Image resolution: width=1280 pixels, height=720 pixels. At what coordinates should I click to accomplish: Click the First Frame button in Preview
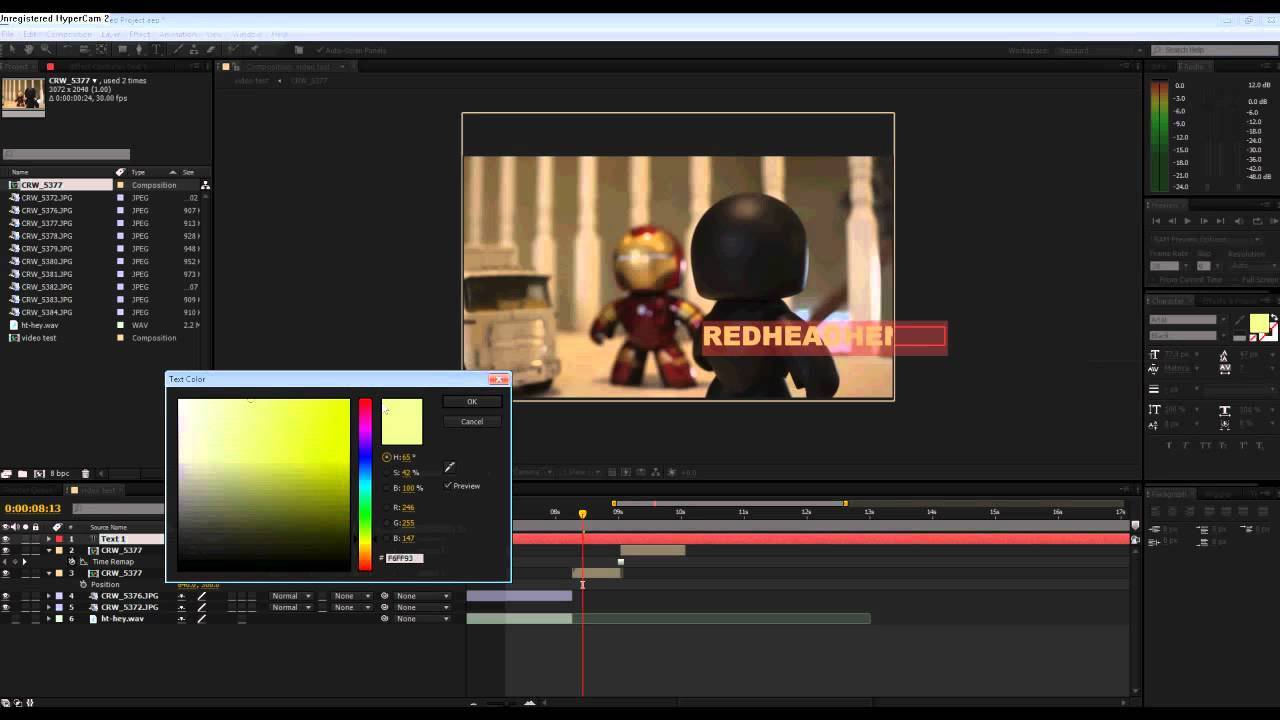tap(1156, 221)
